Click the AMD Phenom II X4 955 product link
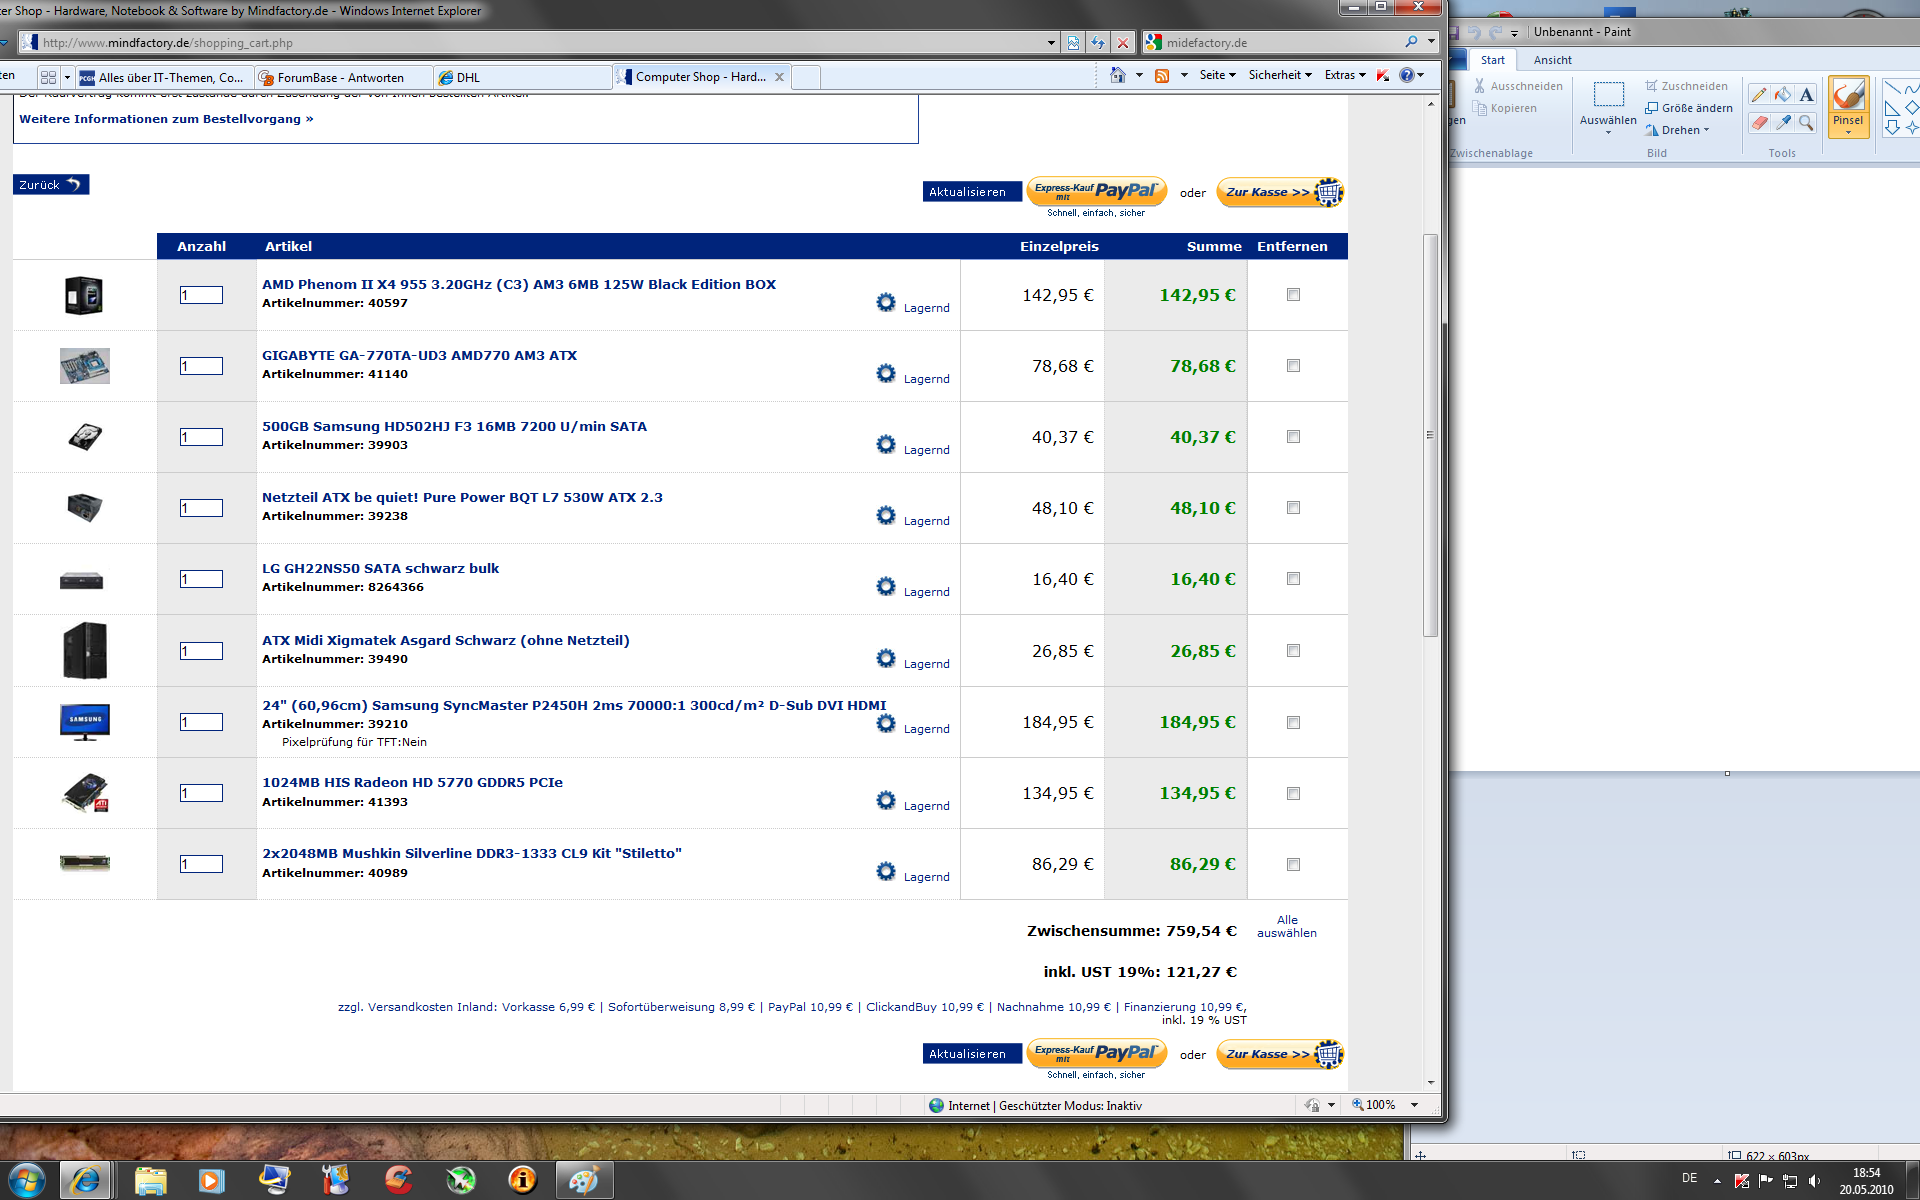This screenshot has height=1200, width=1920. pos(519,284)
